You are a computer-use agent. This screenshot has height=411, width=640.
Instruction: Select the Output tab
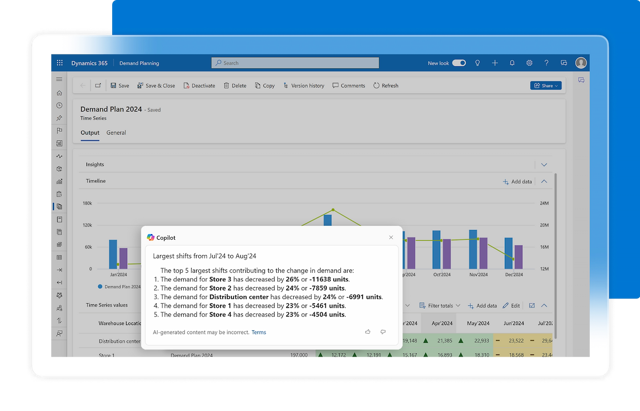[90, 132]
